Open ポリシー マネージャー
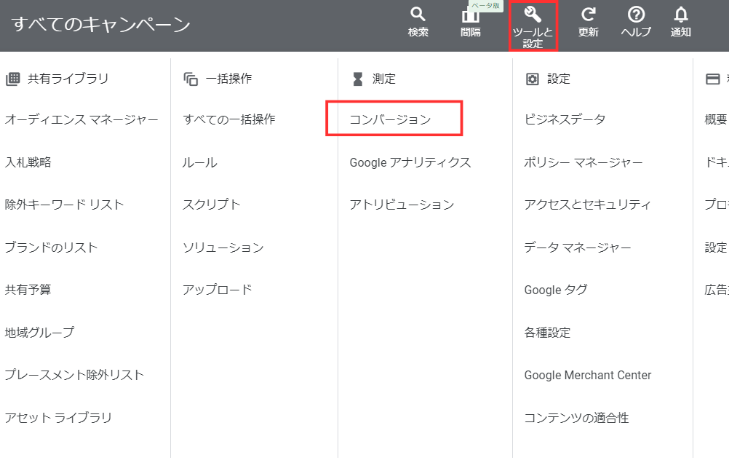Screen dimensions: 729x460 pyautogui.click(x=583, y=162)
